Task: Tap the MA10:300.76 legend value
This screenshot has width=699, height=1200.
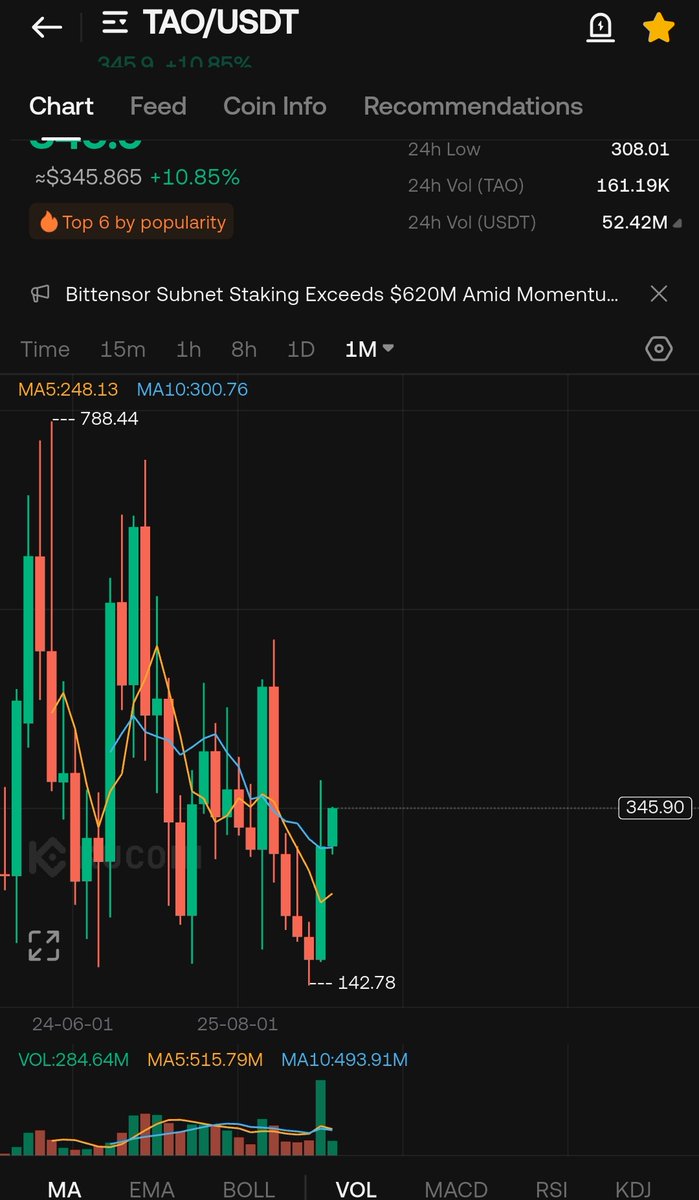Action: 192,389
